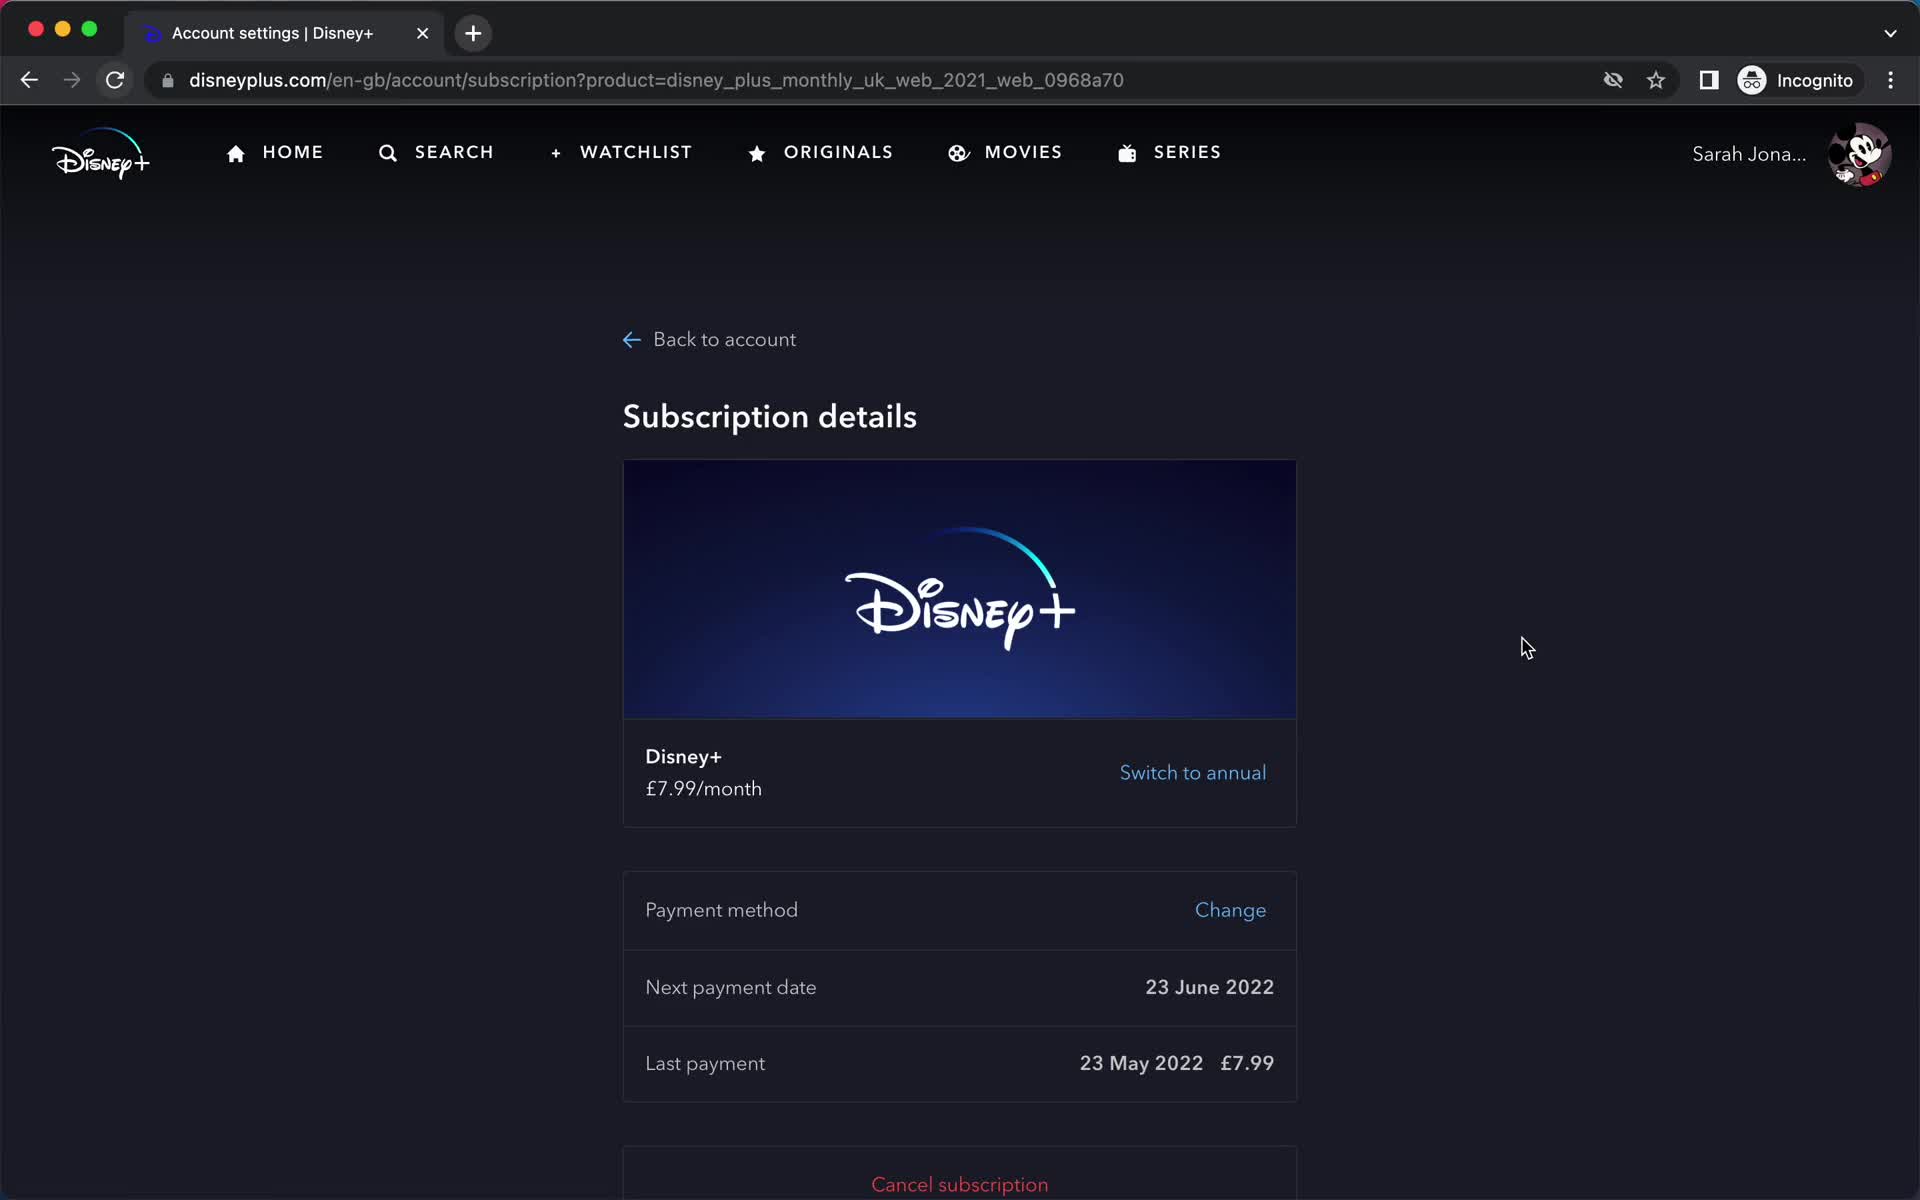1920x1200 pixels.
Task: Open the Search tool
Action: click(x=435, y=152)
